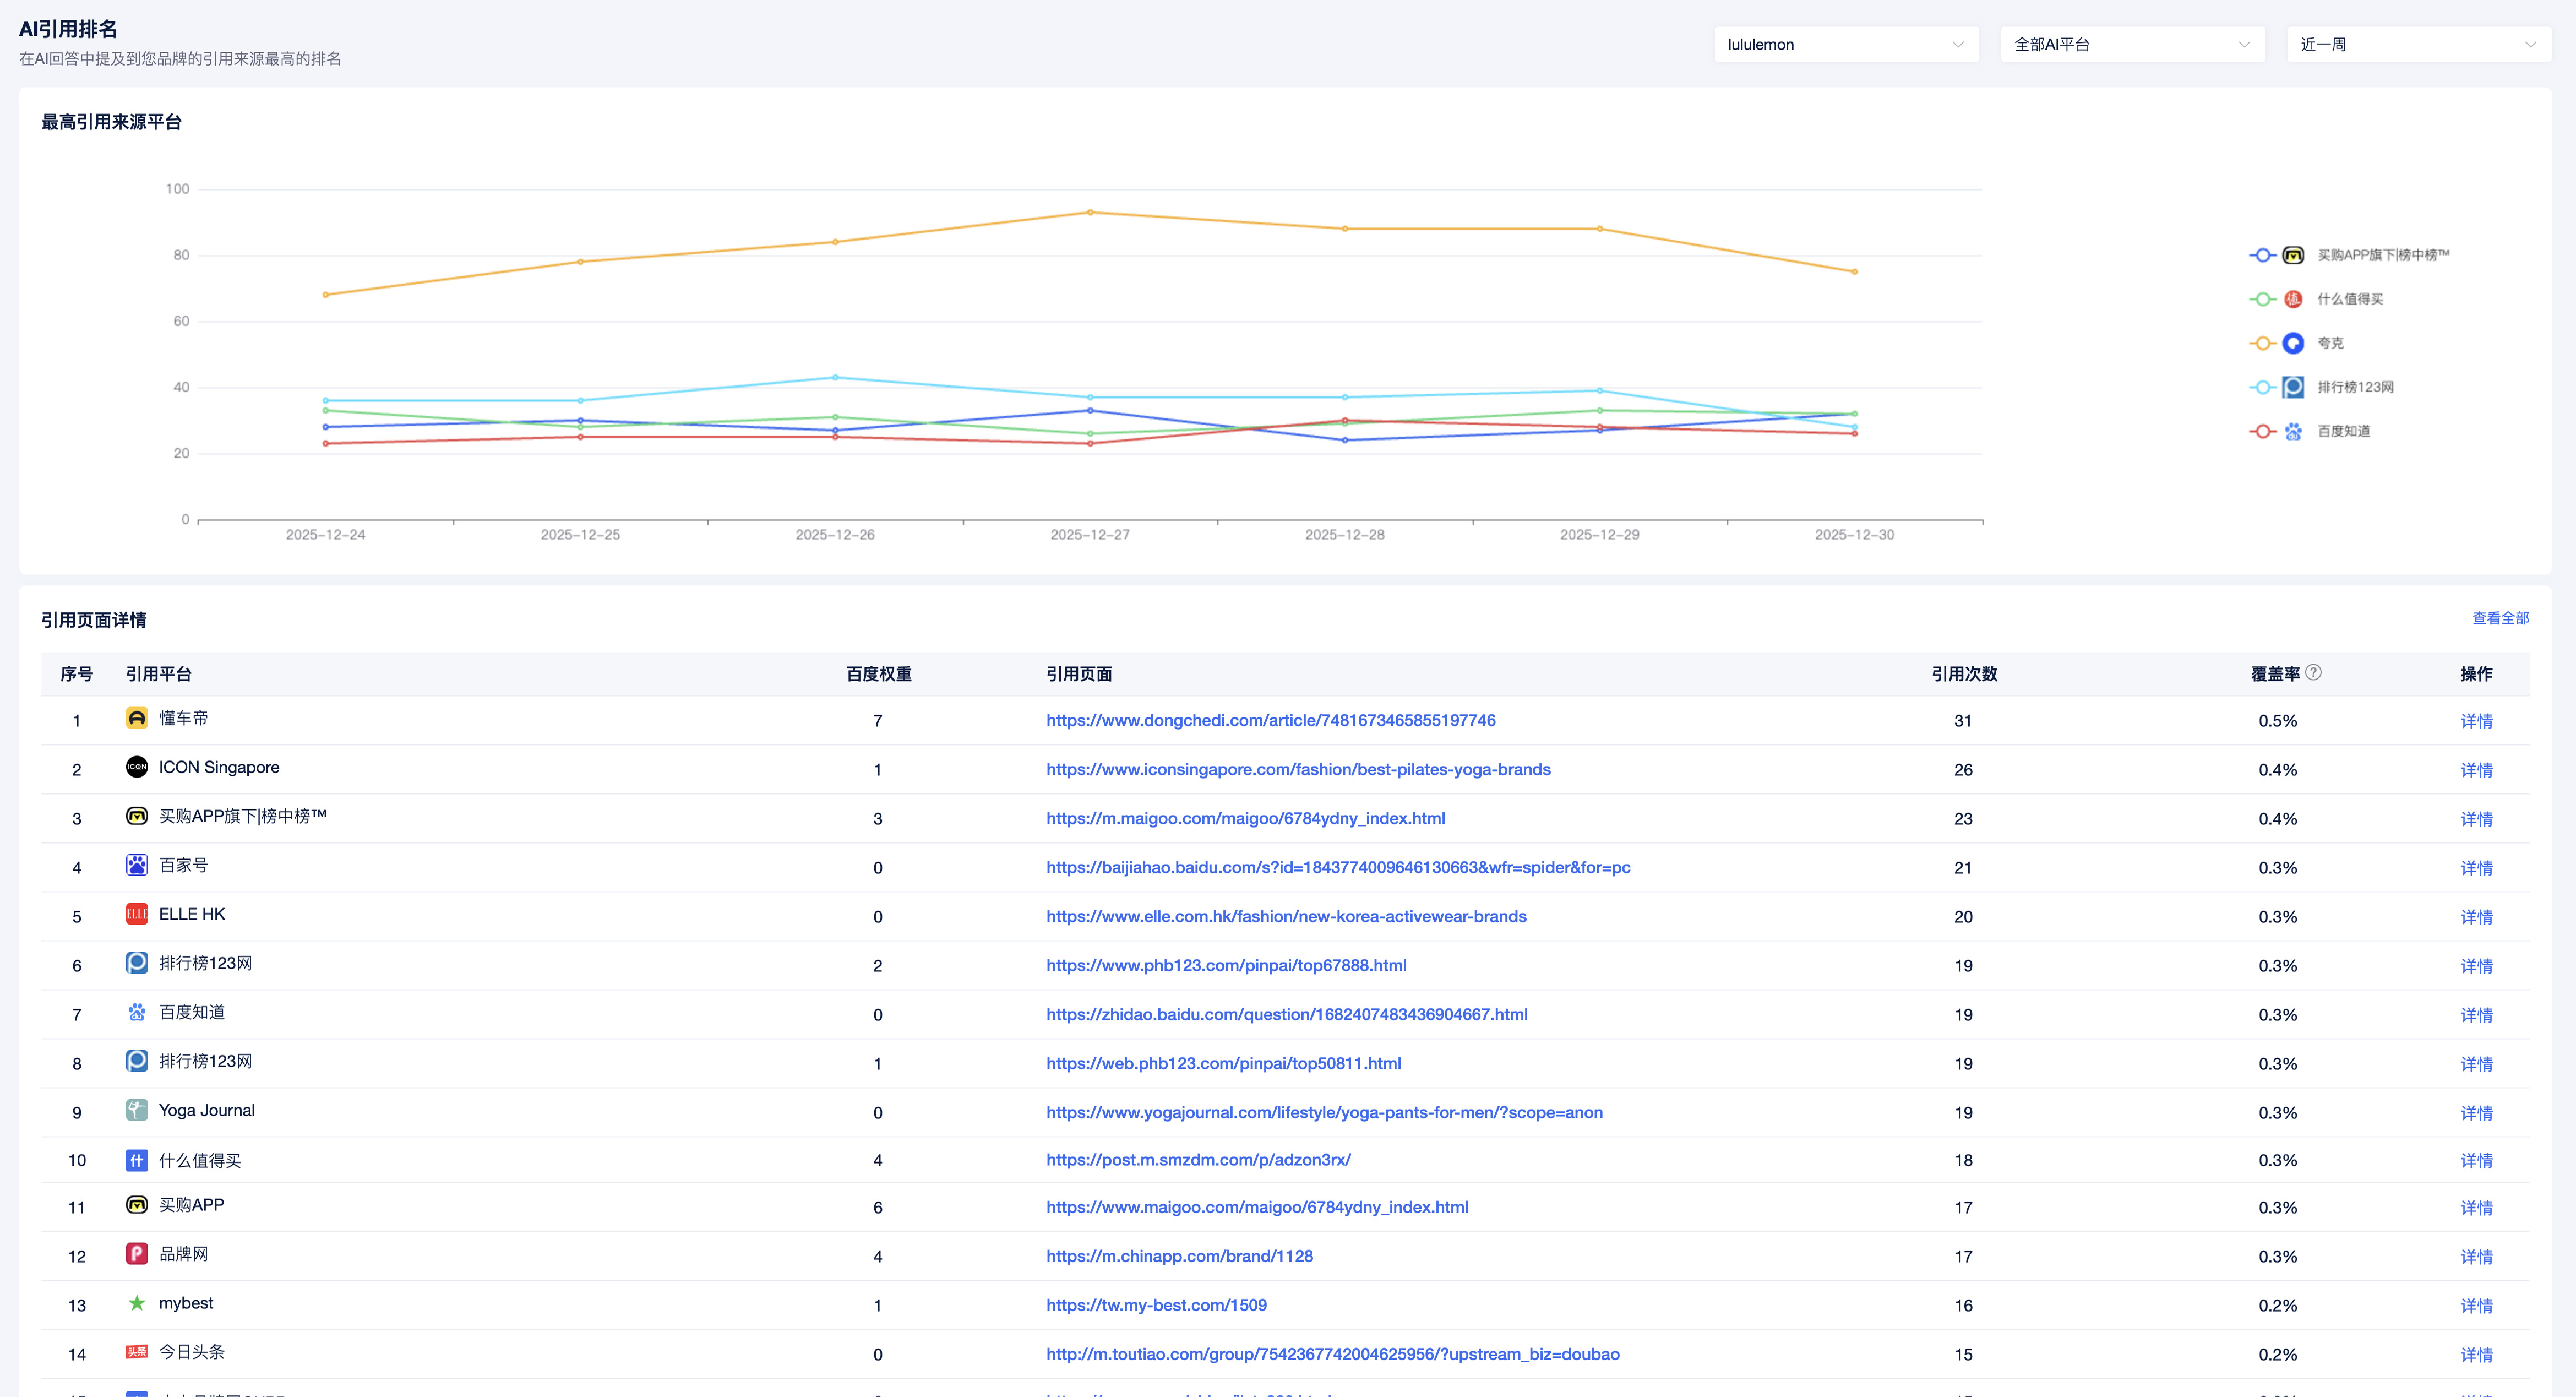Image resolution: width=2576 pixels, height=1397 pixels.
Task: Click the mybest green star icon
Action: click(x=137, y=1303)
